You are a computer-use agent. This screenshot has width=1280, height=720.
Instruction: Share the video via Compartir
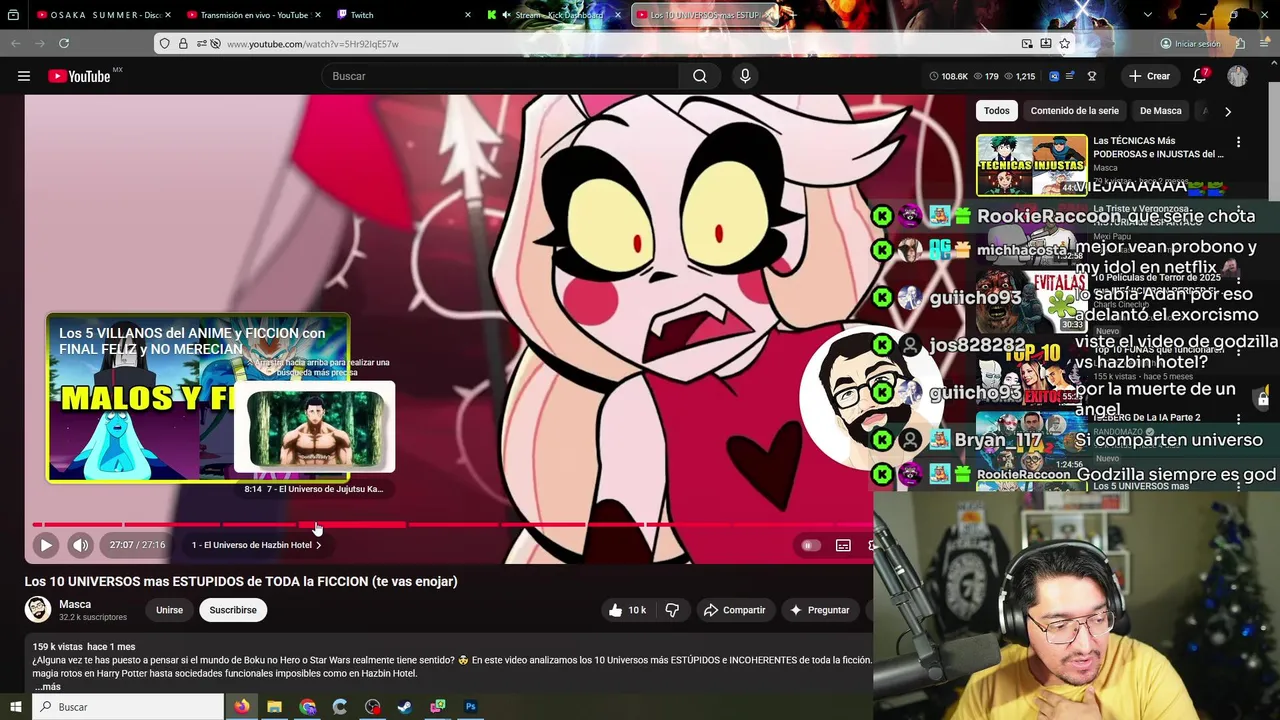pos(734,610)
